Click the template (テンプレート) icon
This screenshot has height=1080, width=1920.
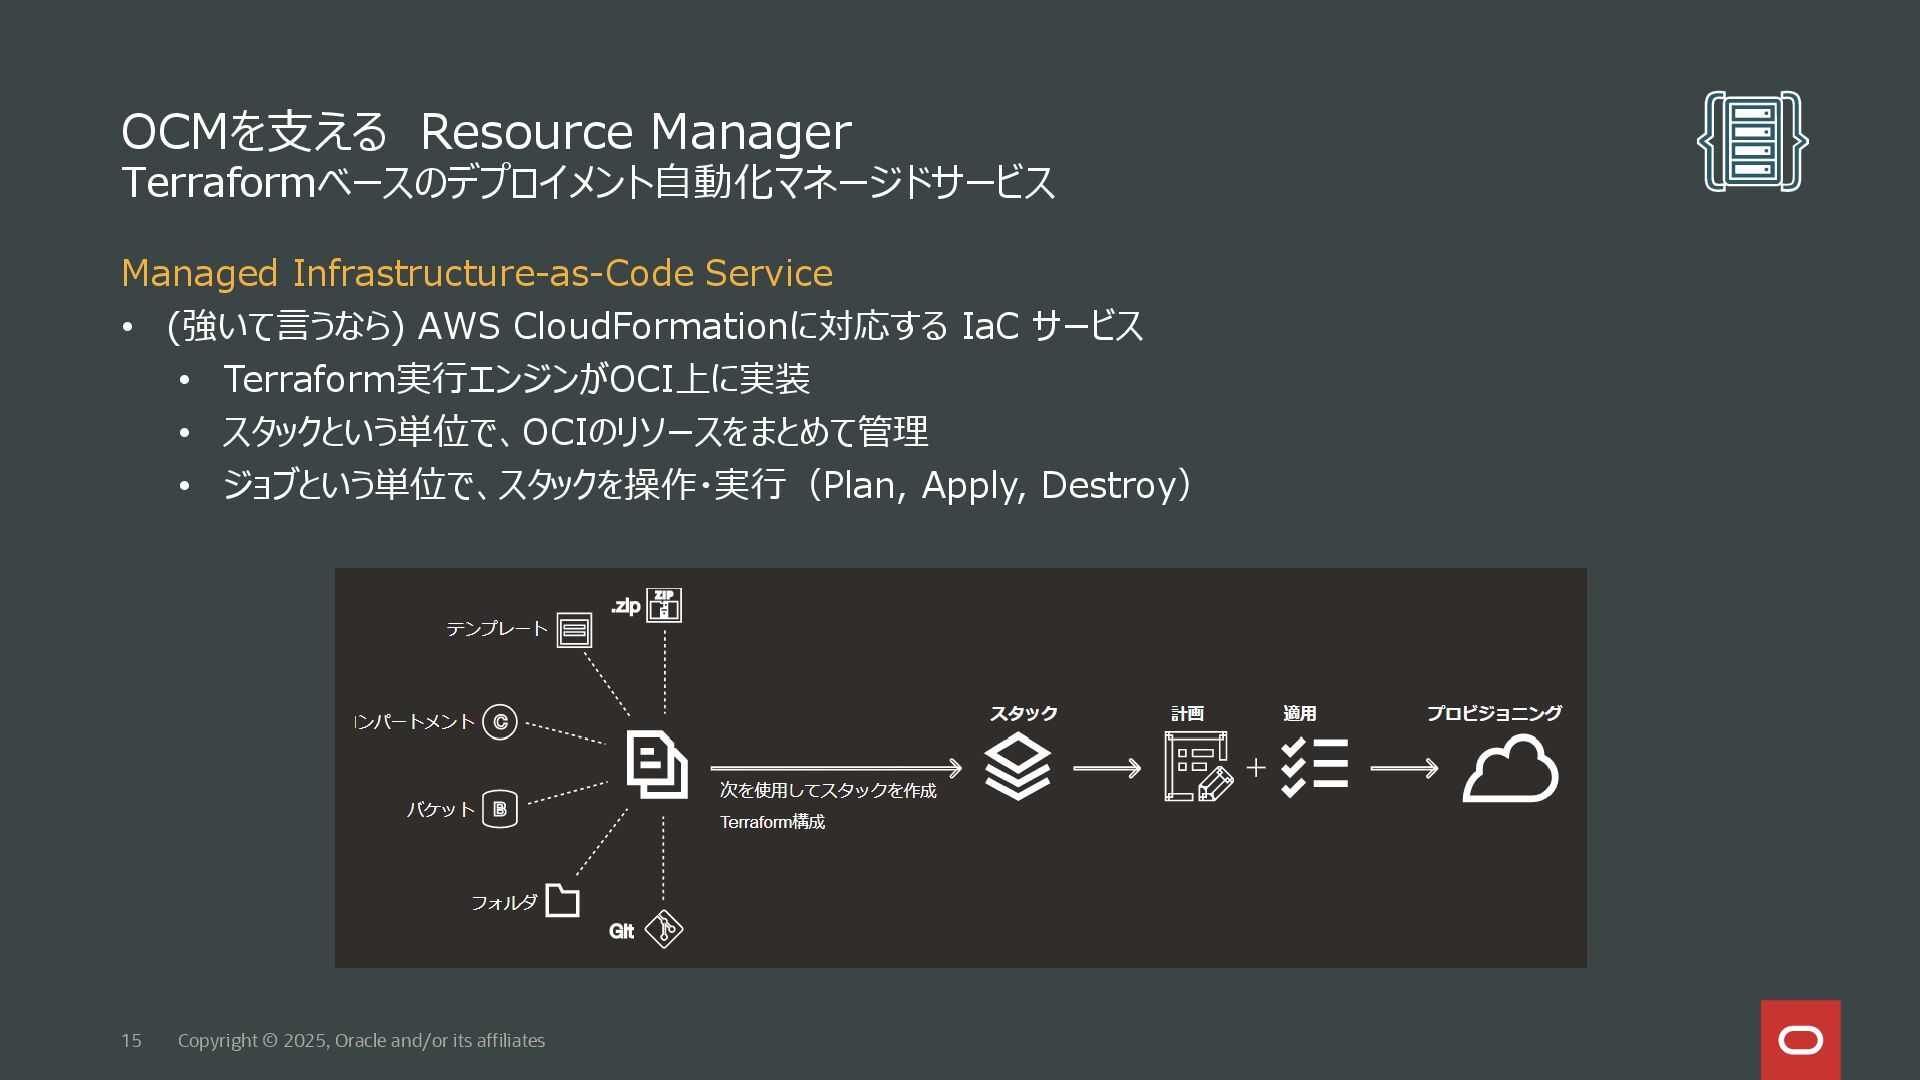574,630
